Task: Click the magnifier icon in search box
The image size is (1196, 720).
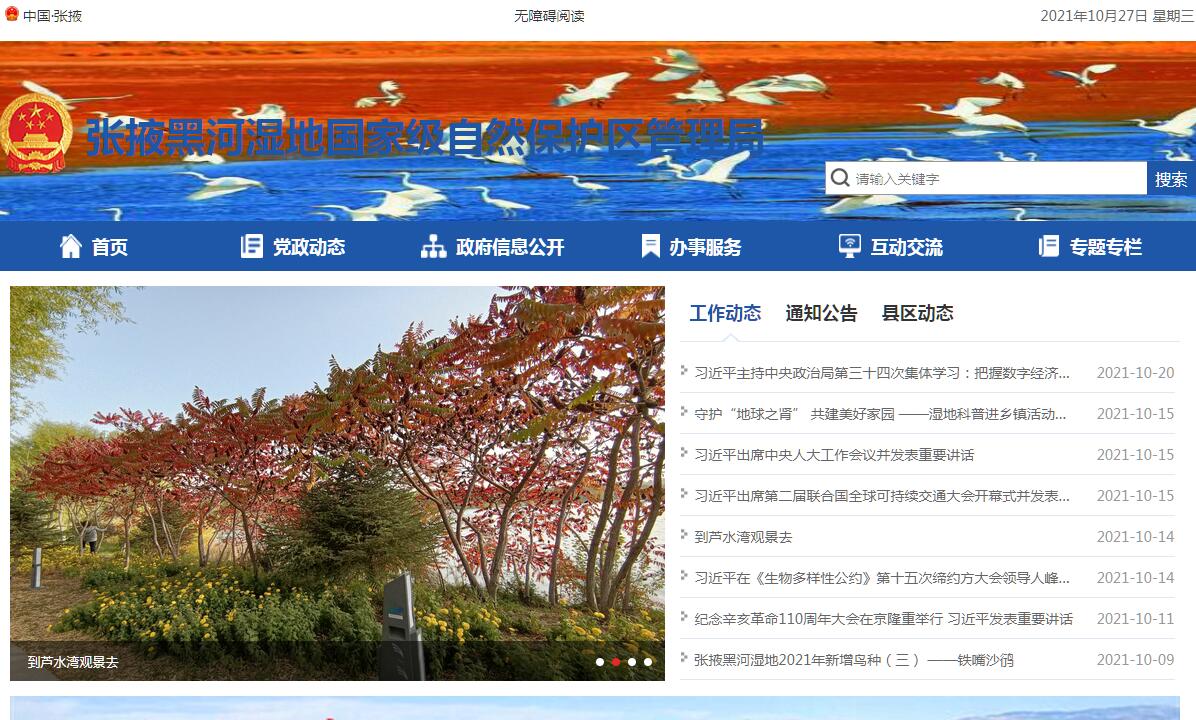Action: click(x=839, y=178)
